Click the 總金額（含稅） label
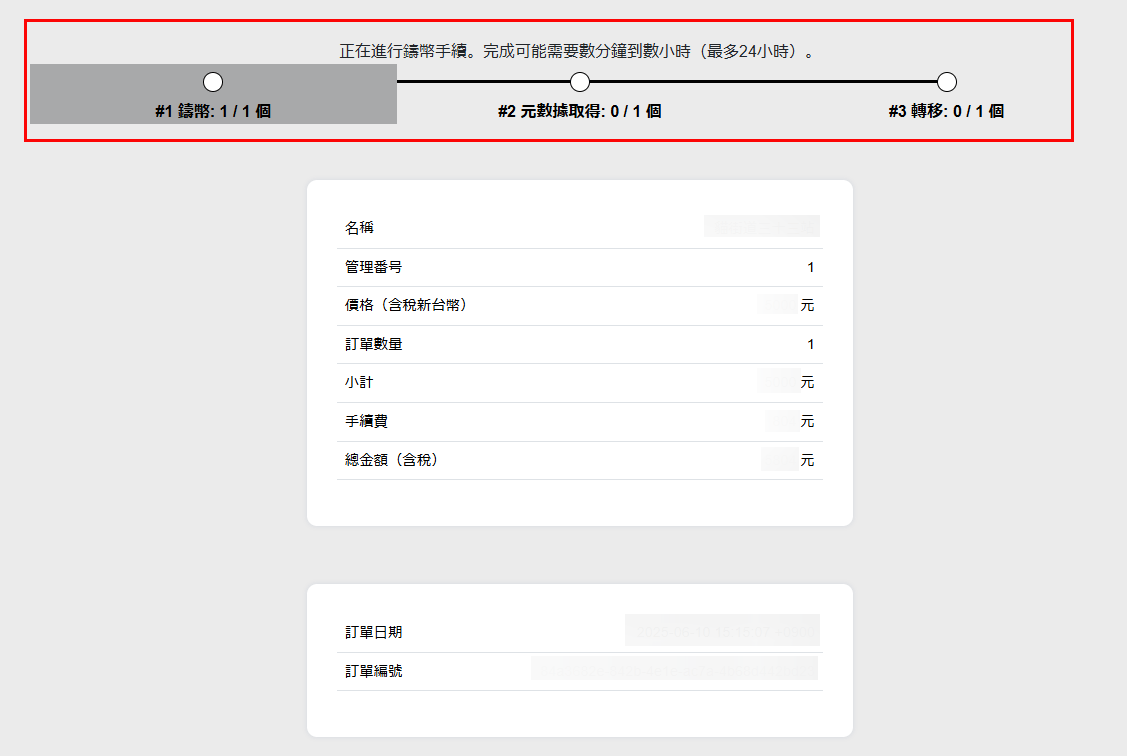The width and height of the screenshot is (1127, 756). tap(392, 461)
